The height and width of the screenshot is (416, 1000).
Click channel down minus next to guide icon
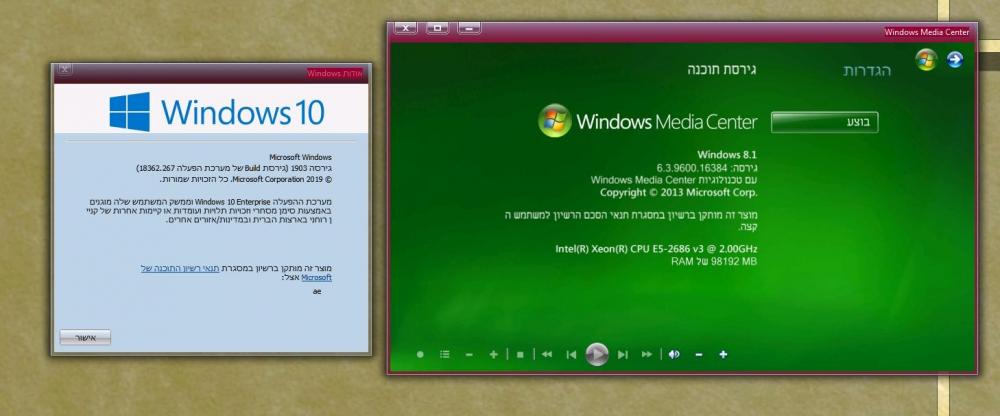pyautogui.click(x=469, y=355)
